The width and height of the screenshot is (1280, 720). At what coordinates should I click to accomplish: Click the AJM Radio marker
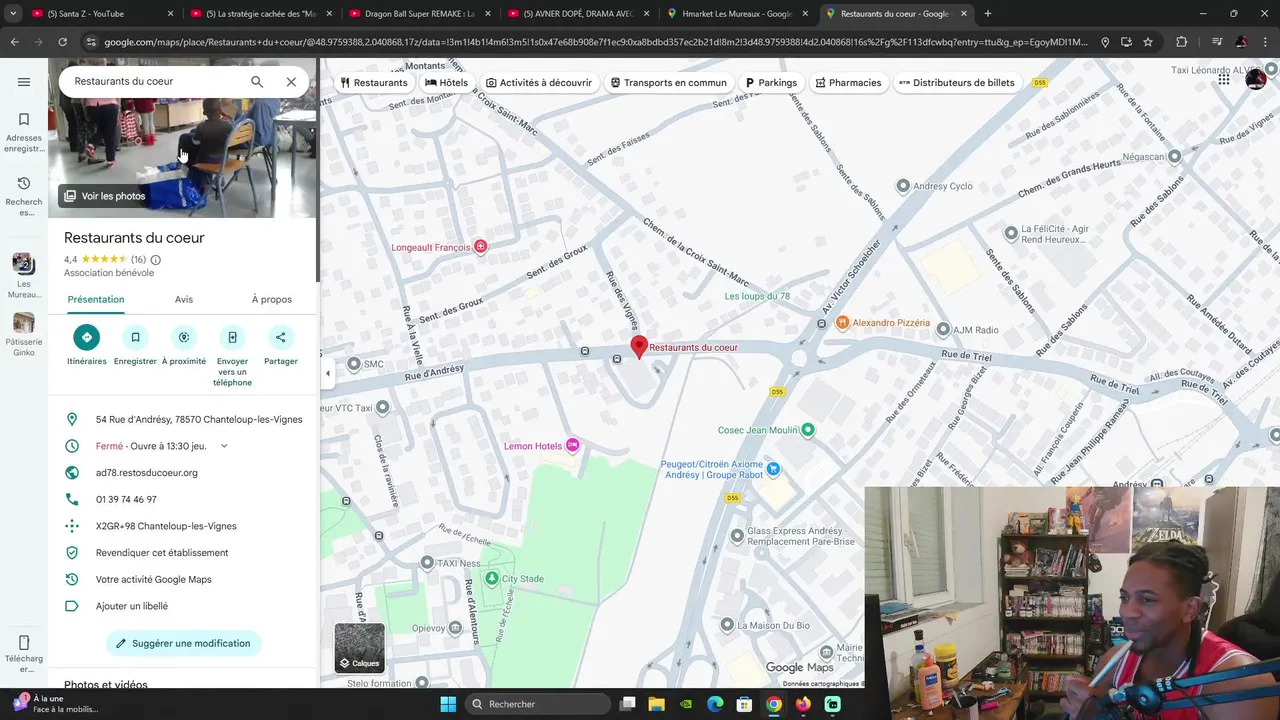[942, 330]
